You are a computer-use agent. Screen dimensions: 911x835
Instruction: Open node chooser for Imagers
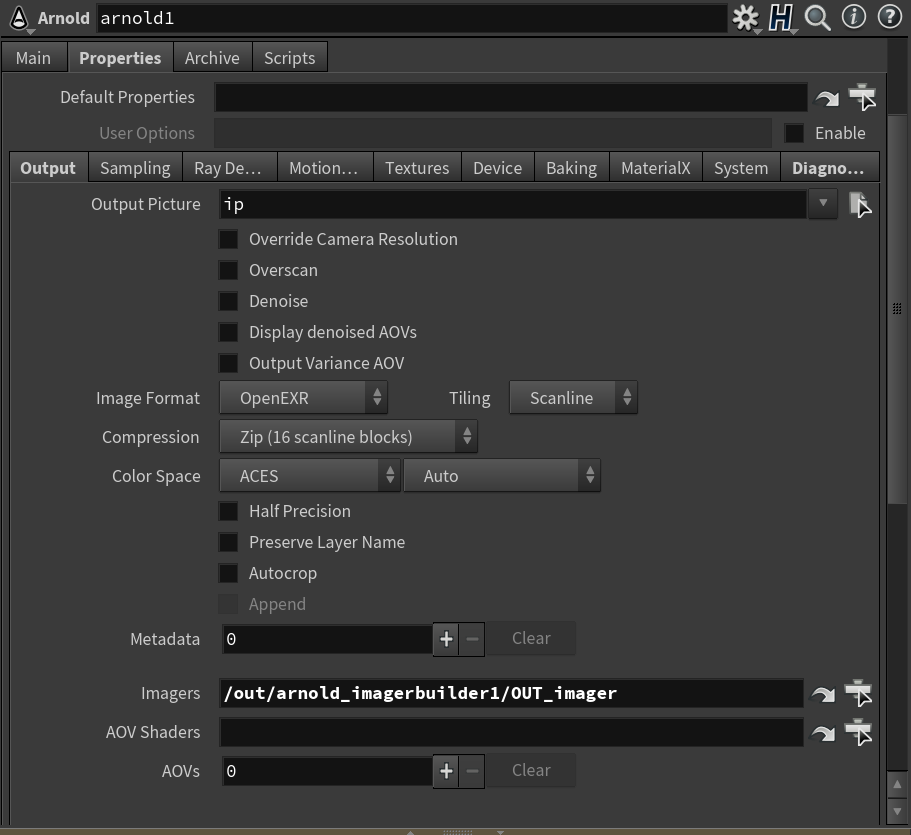click(x=858, y=693)
